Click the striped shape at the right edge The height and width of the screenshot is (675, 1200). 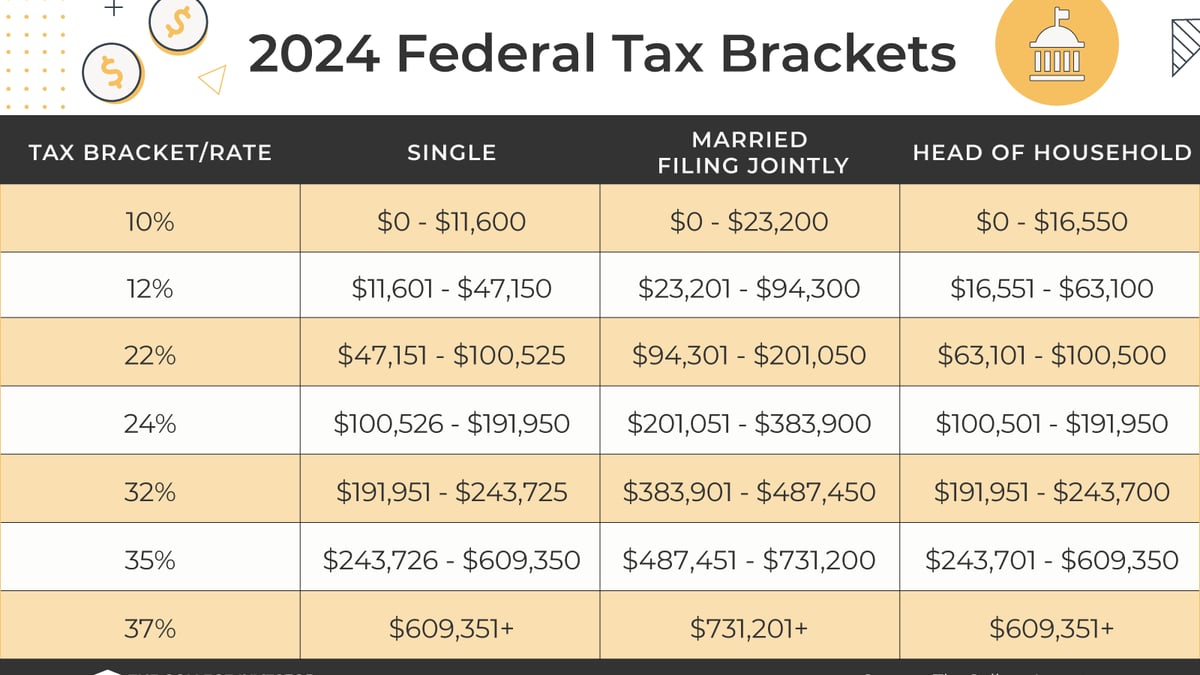tap(1187, 49)
